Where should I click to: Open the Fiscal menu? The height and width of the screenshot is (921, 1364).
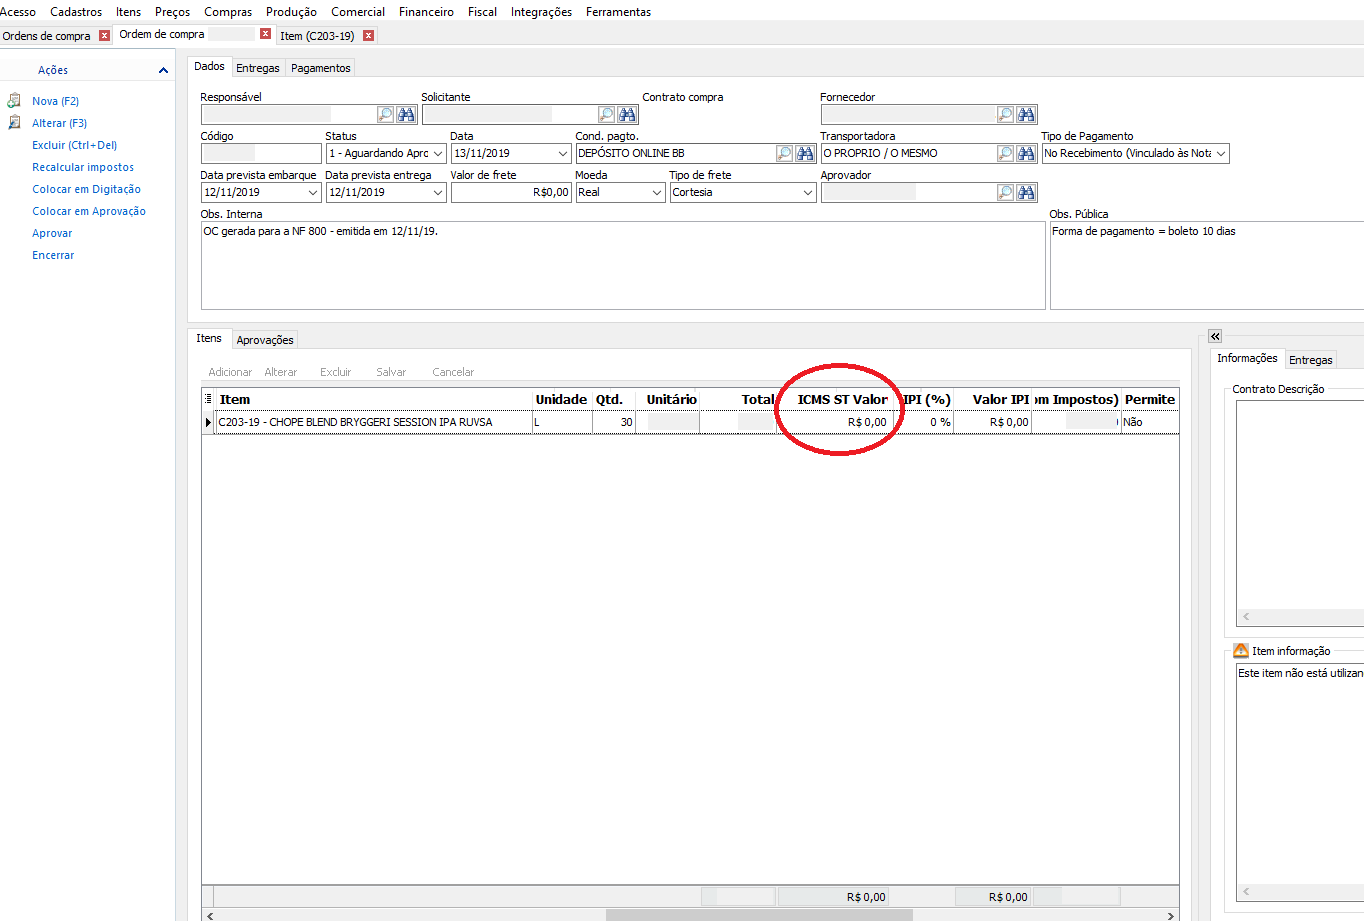click(482, 12)
